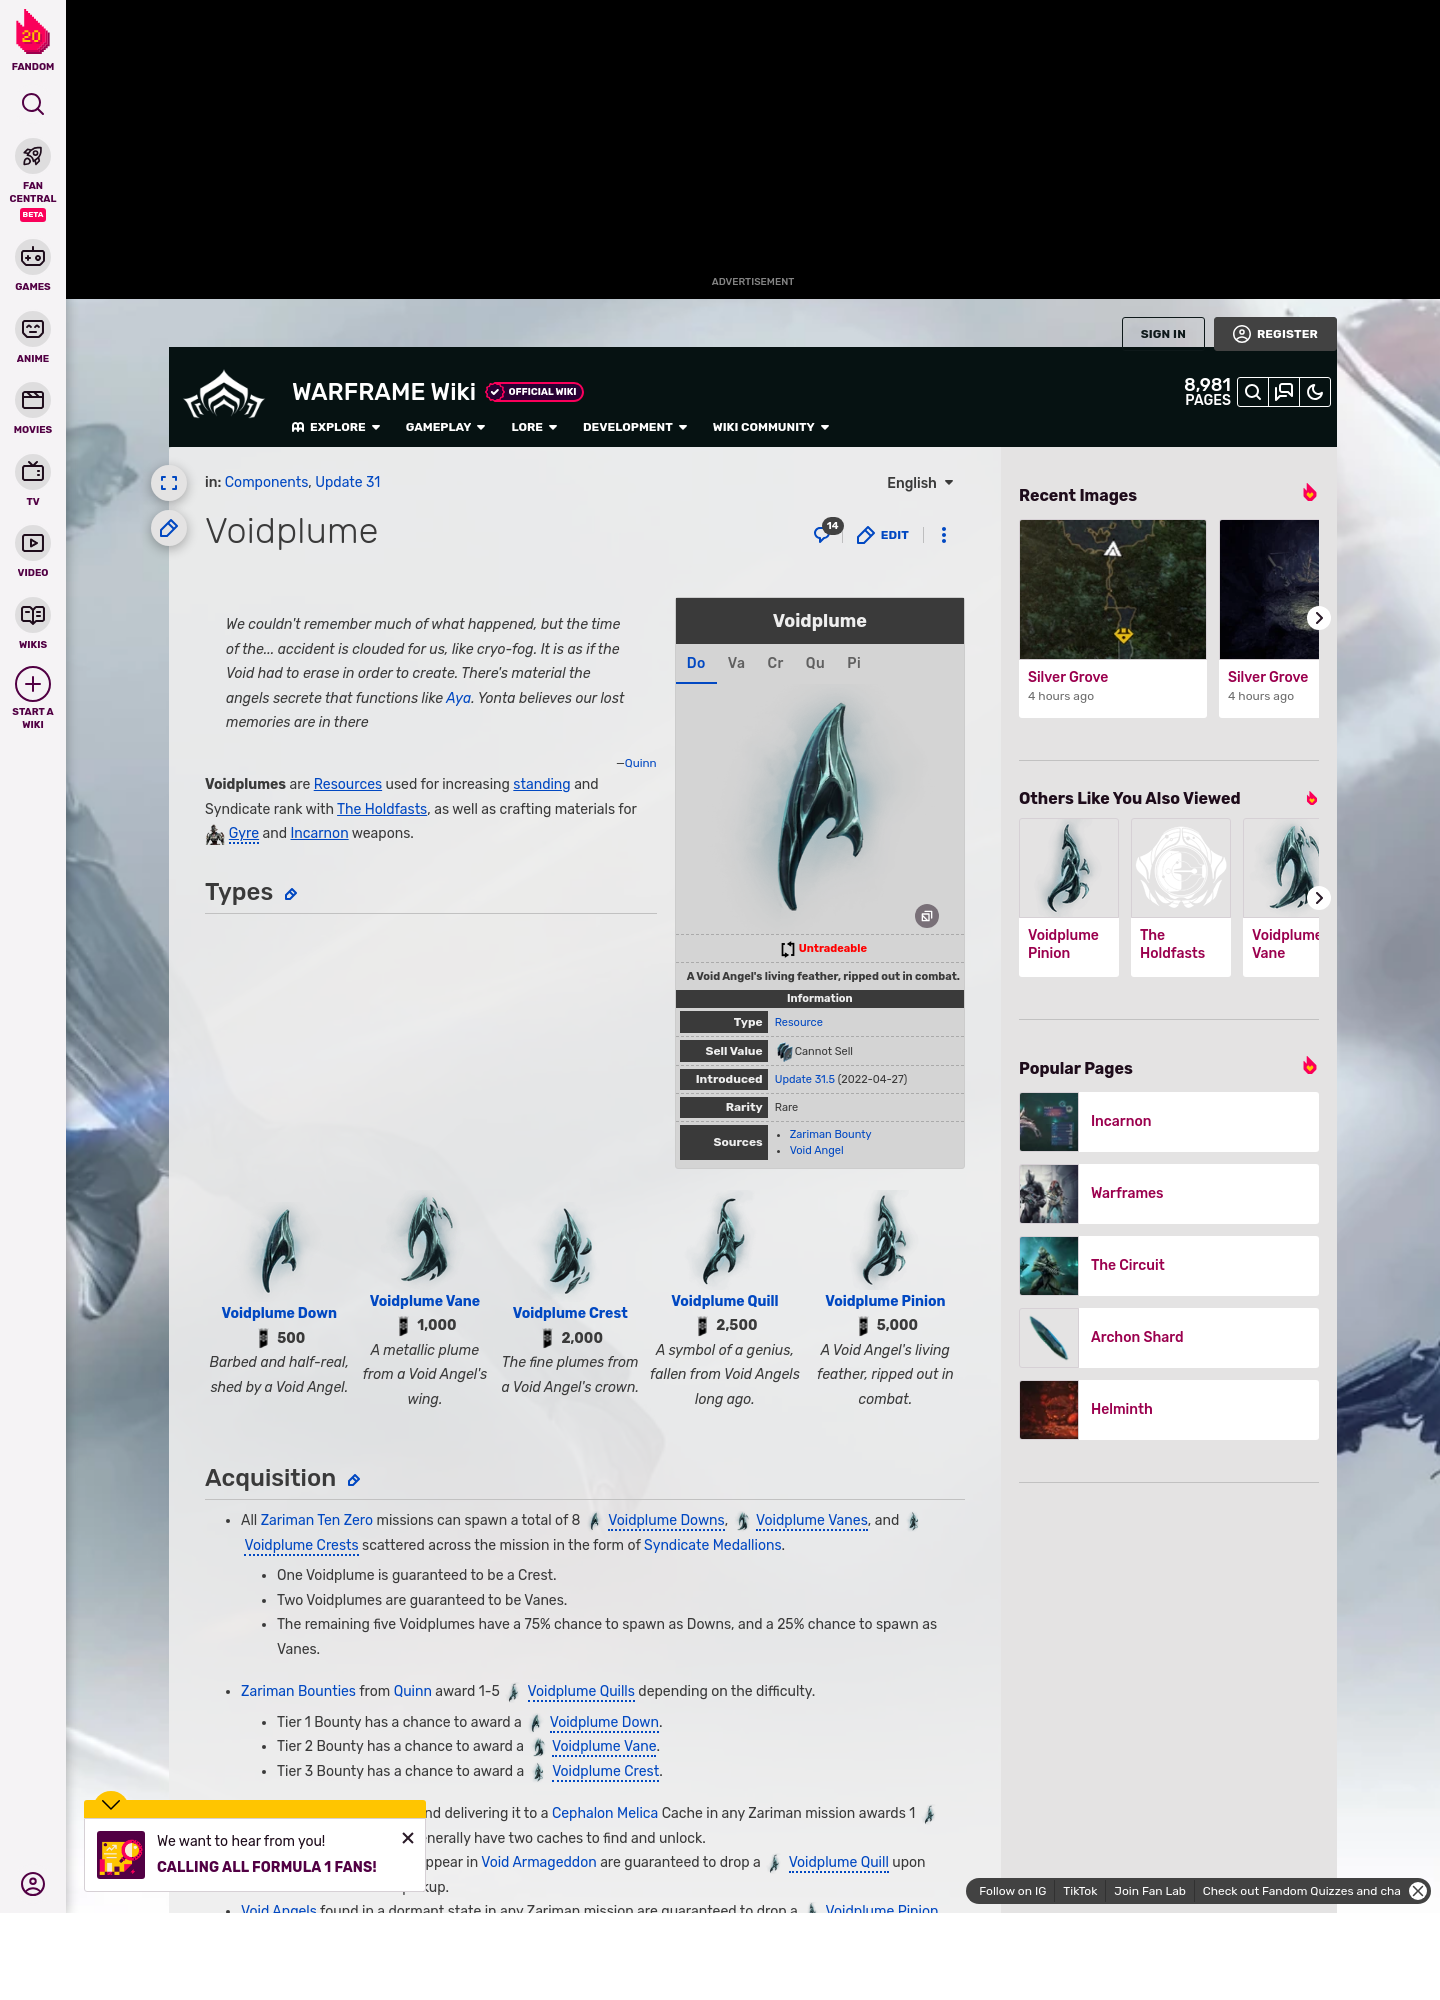Close the Formula 1 fans popup
Image resolution: width=1440 pixels, height=2000 pixels.
click(x=408, y=1838)
